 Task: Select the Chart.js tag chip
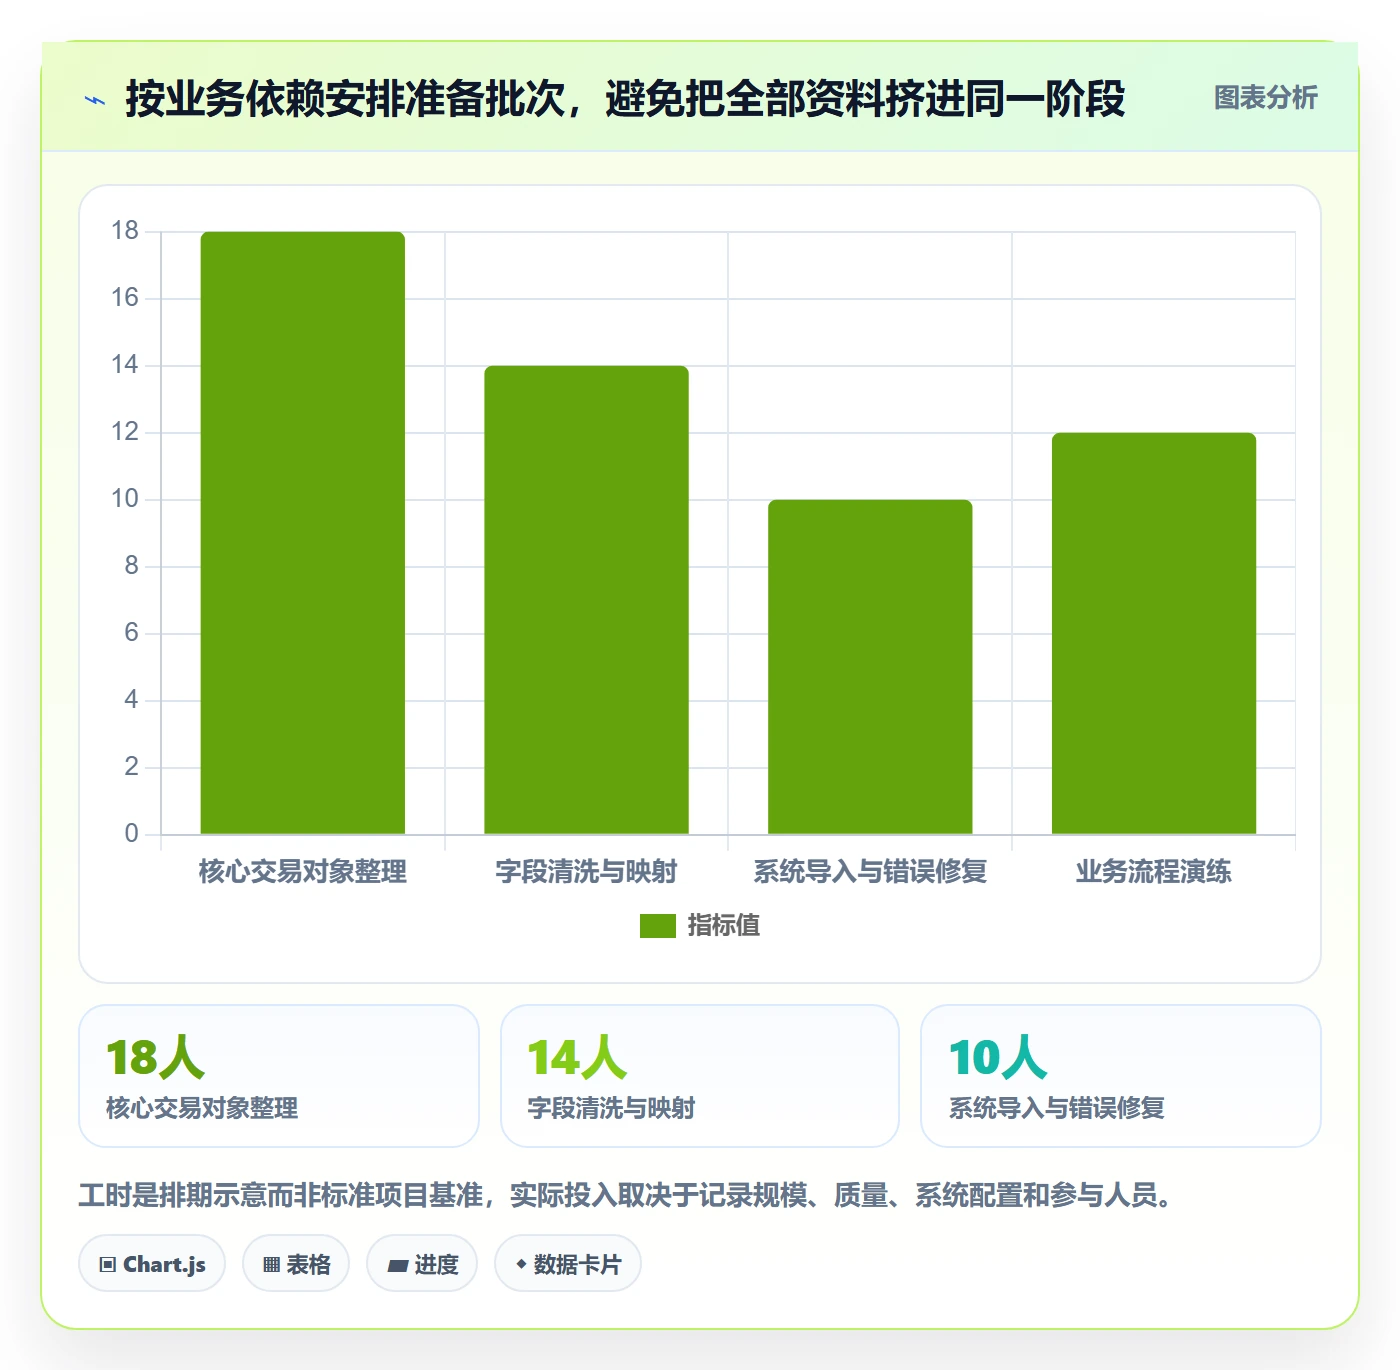click(x=152, y=1264)
